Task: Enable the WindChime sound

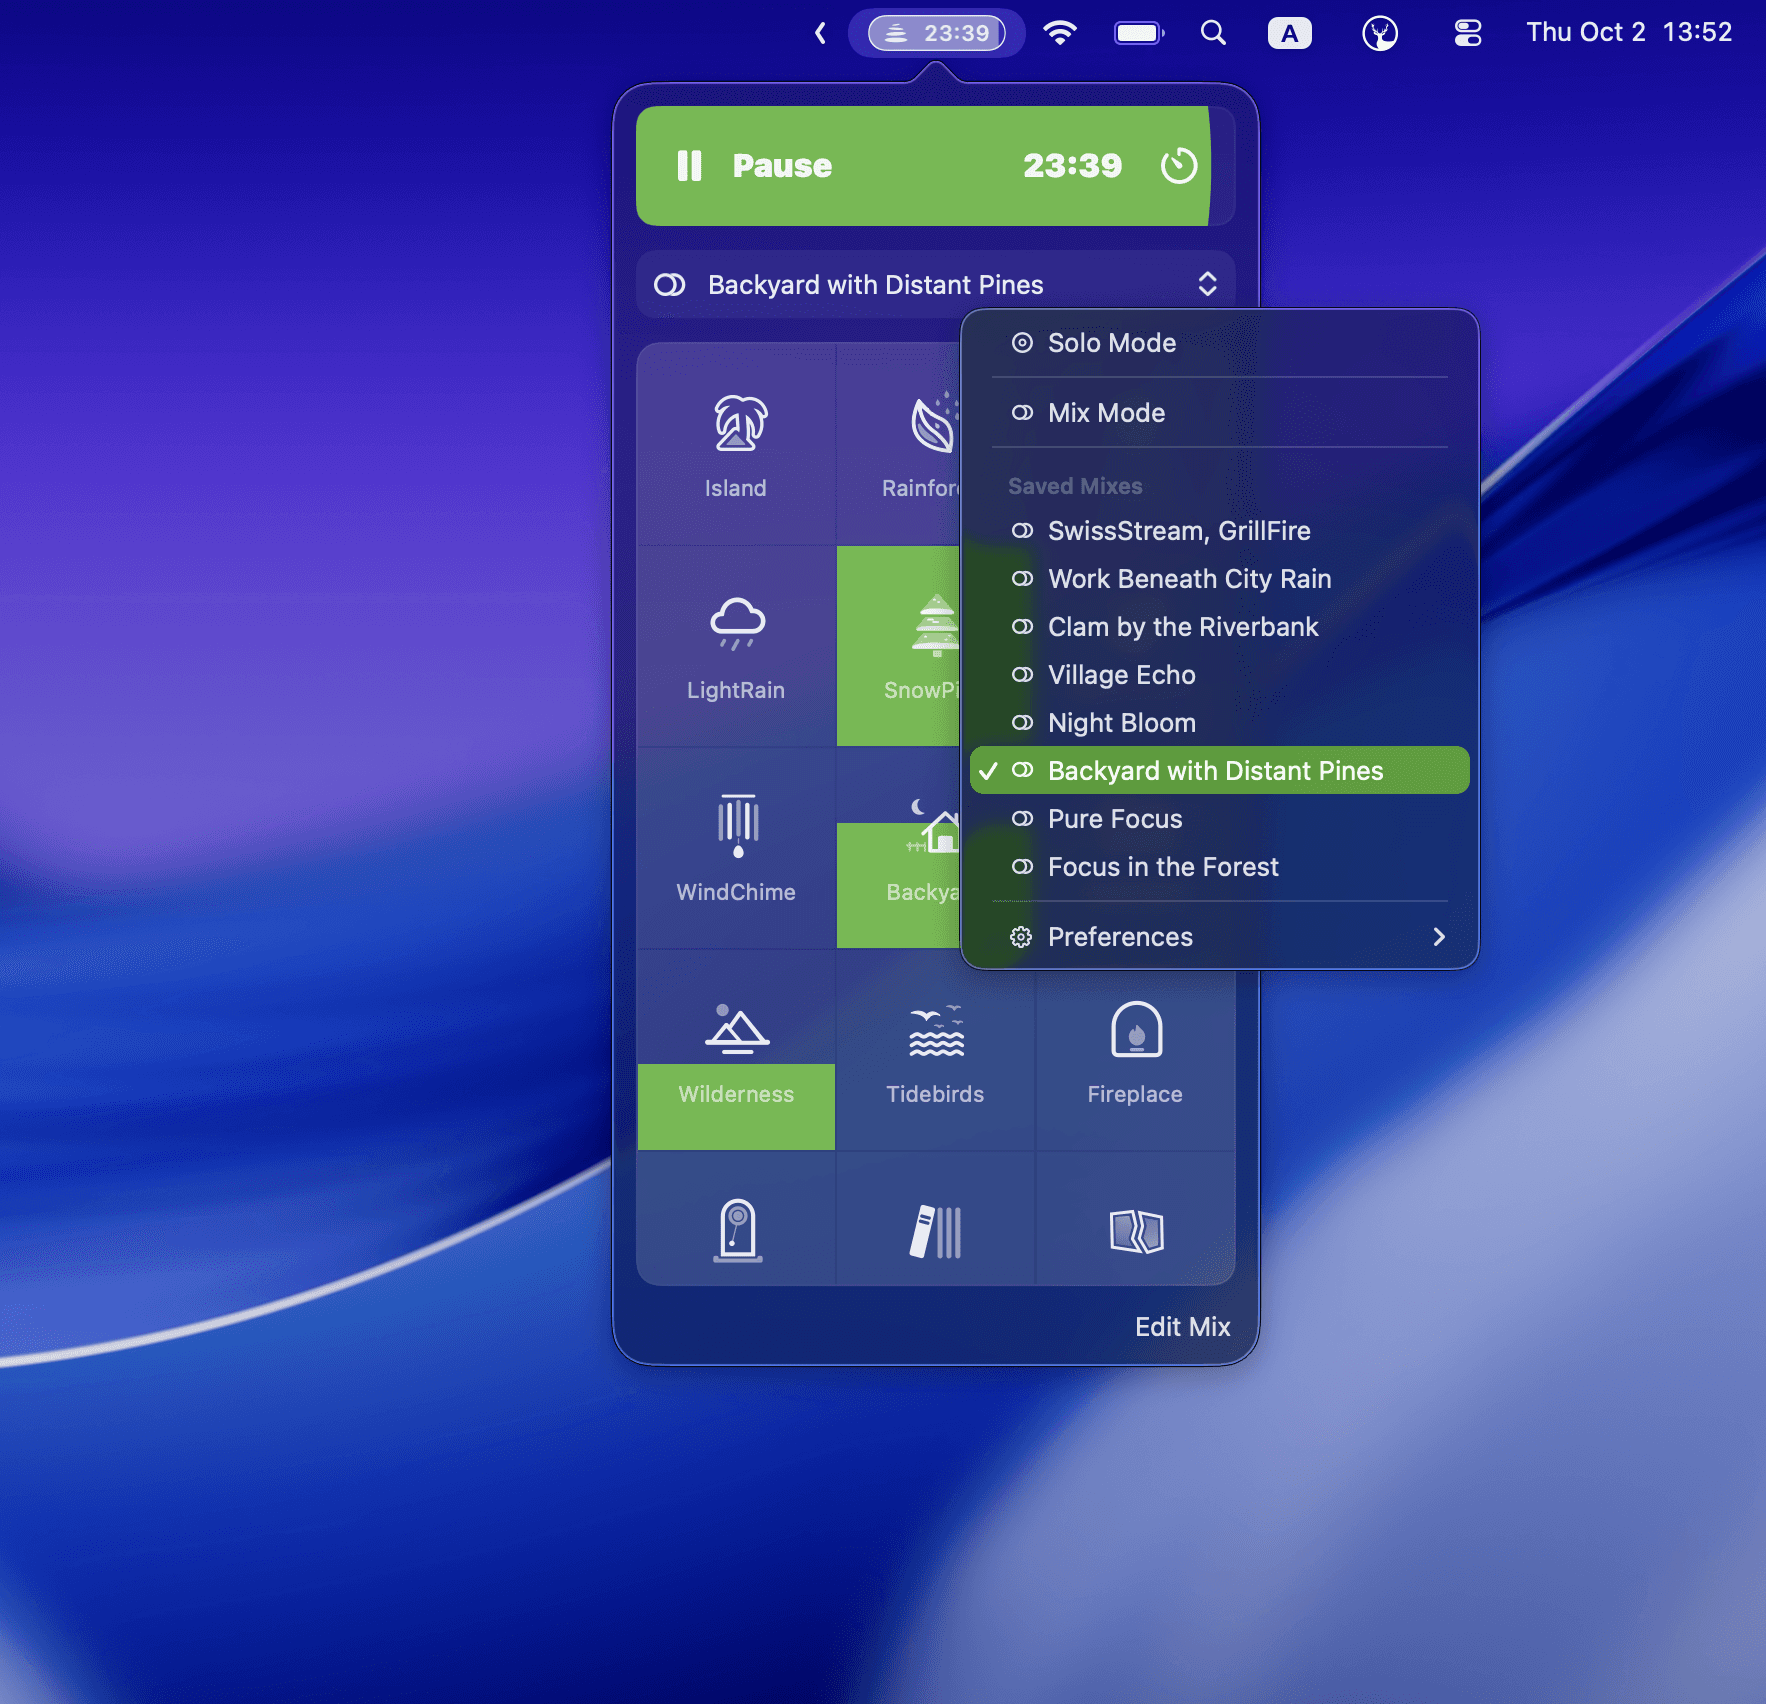Action: click(736, 849)
